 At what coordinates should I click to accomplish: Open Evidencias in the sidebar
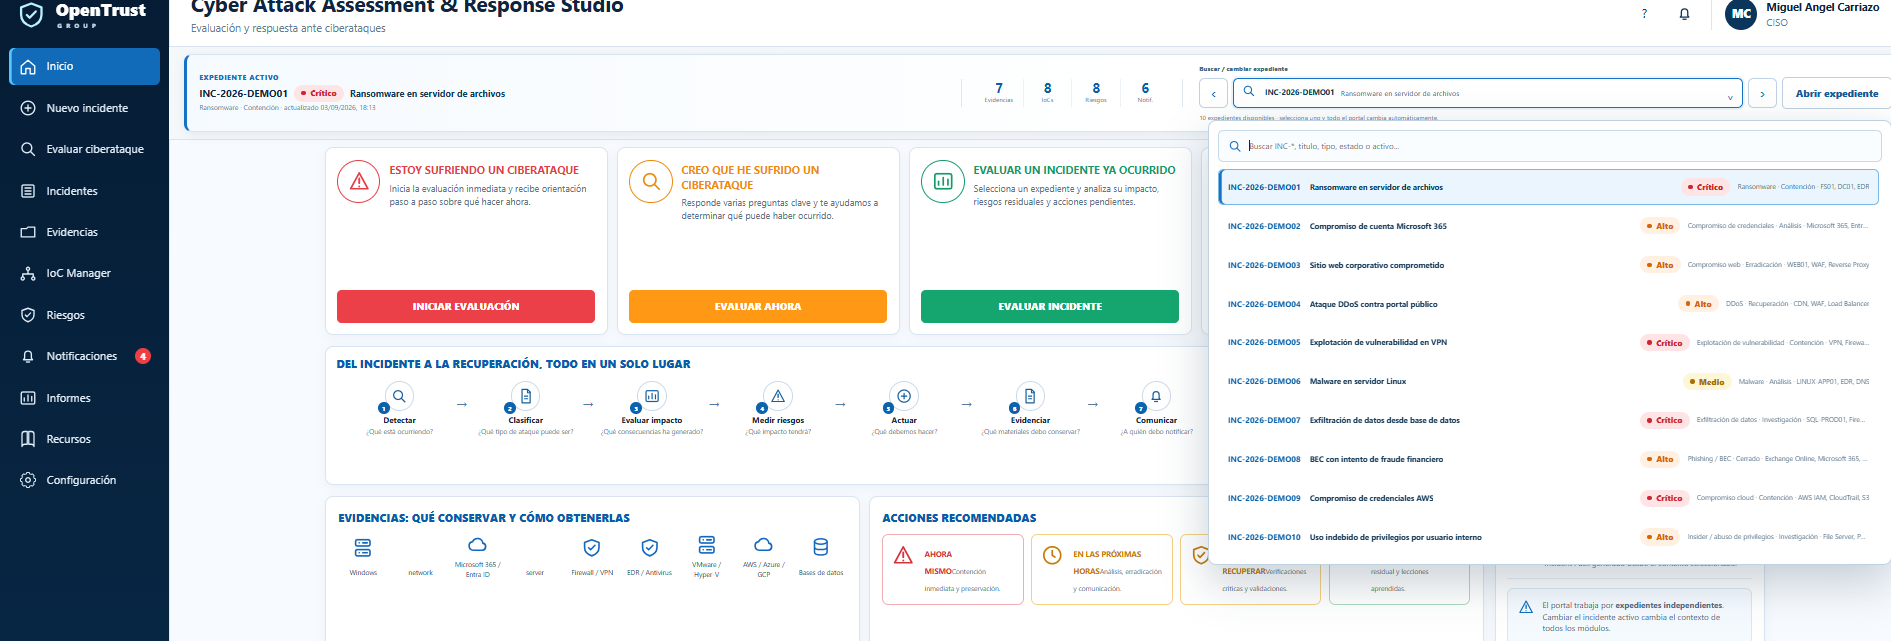tap(85, 232)
